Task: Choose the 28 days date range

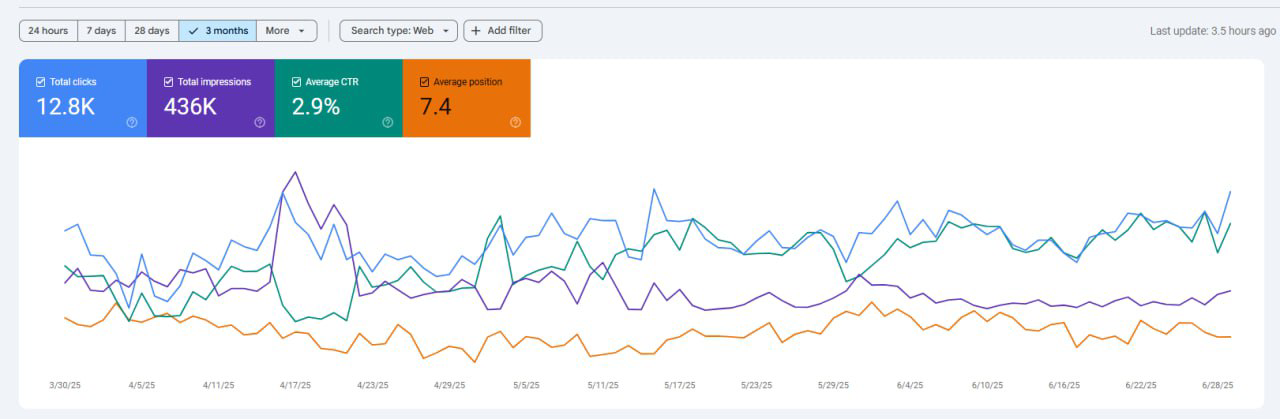Action: (152, 31)
